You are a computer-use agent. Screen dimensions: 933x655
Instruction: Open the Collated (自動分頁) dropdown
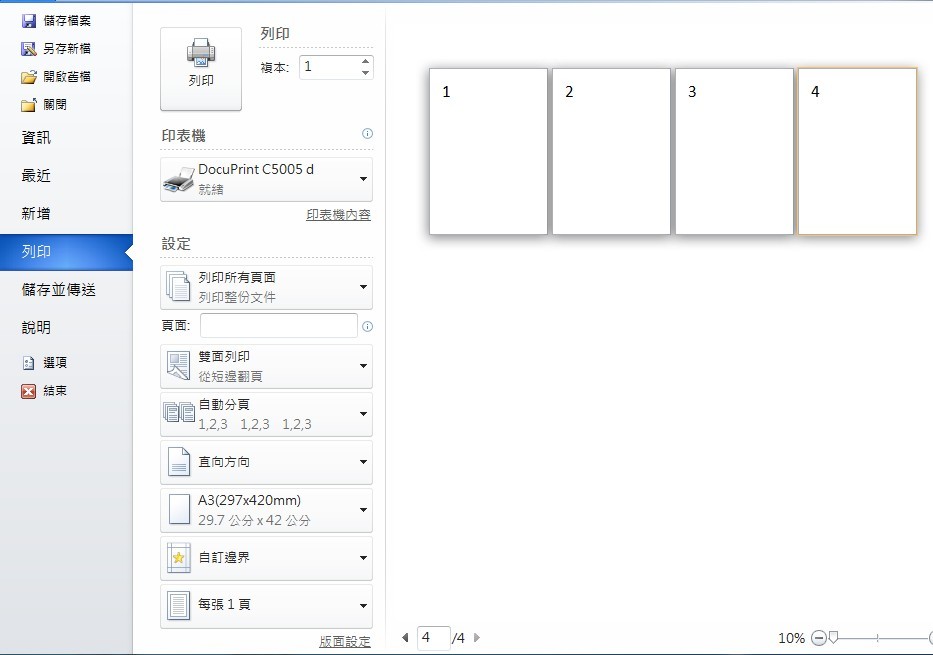tap(267, 414)
